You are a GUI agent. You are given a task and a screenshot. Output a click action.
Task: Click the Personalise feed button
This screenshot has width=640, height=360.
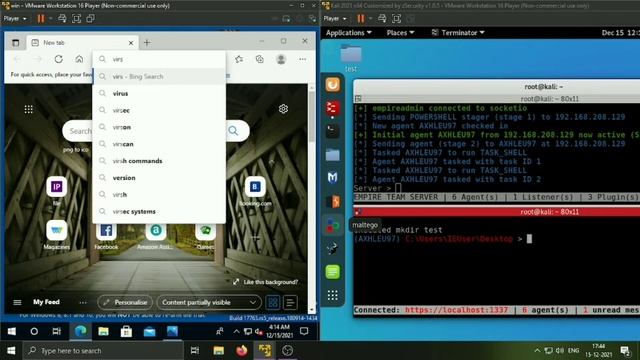pyautogui.click(x=125, y=302)
